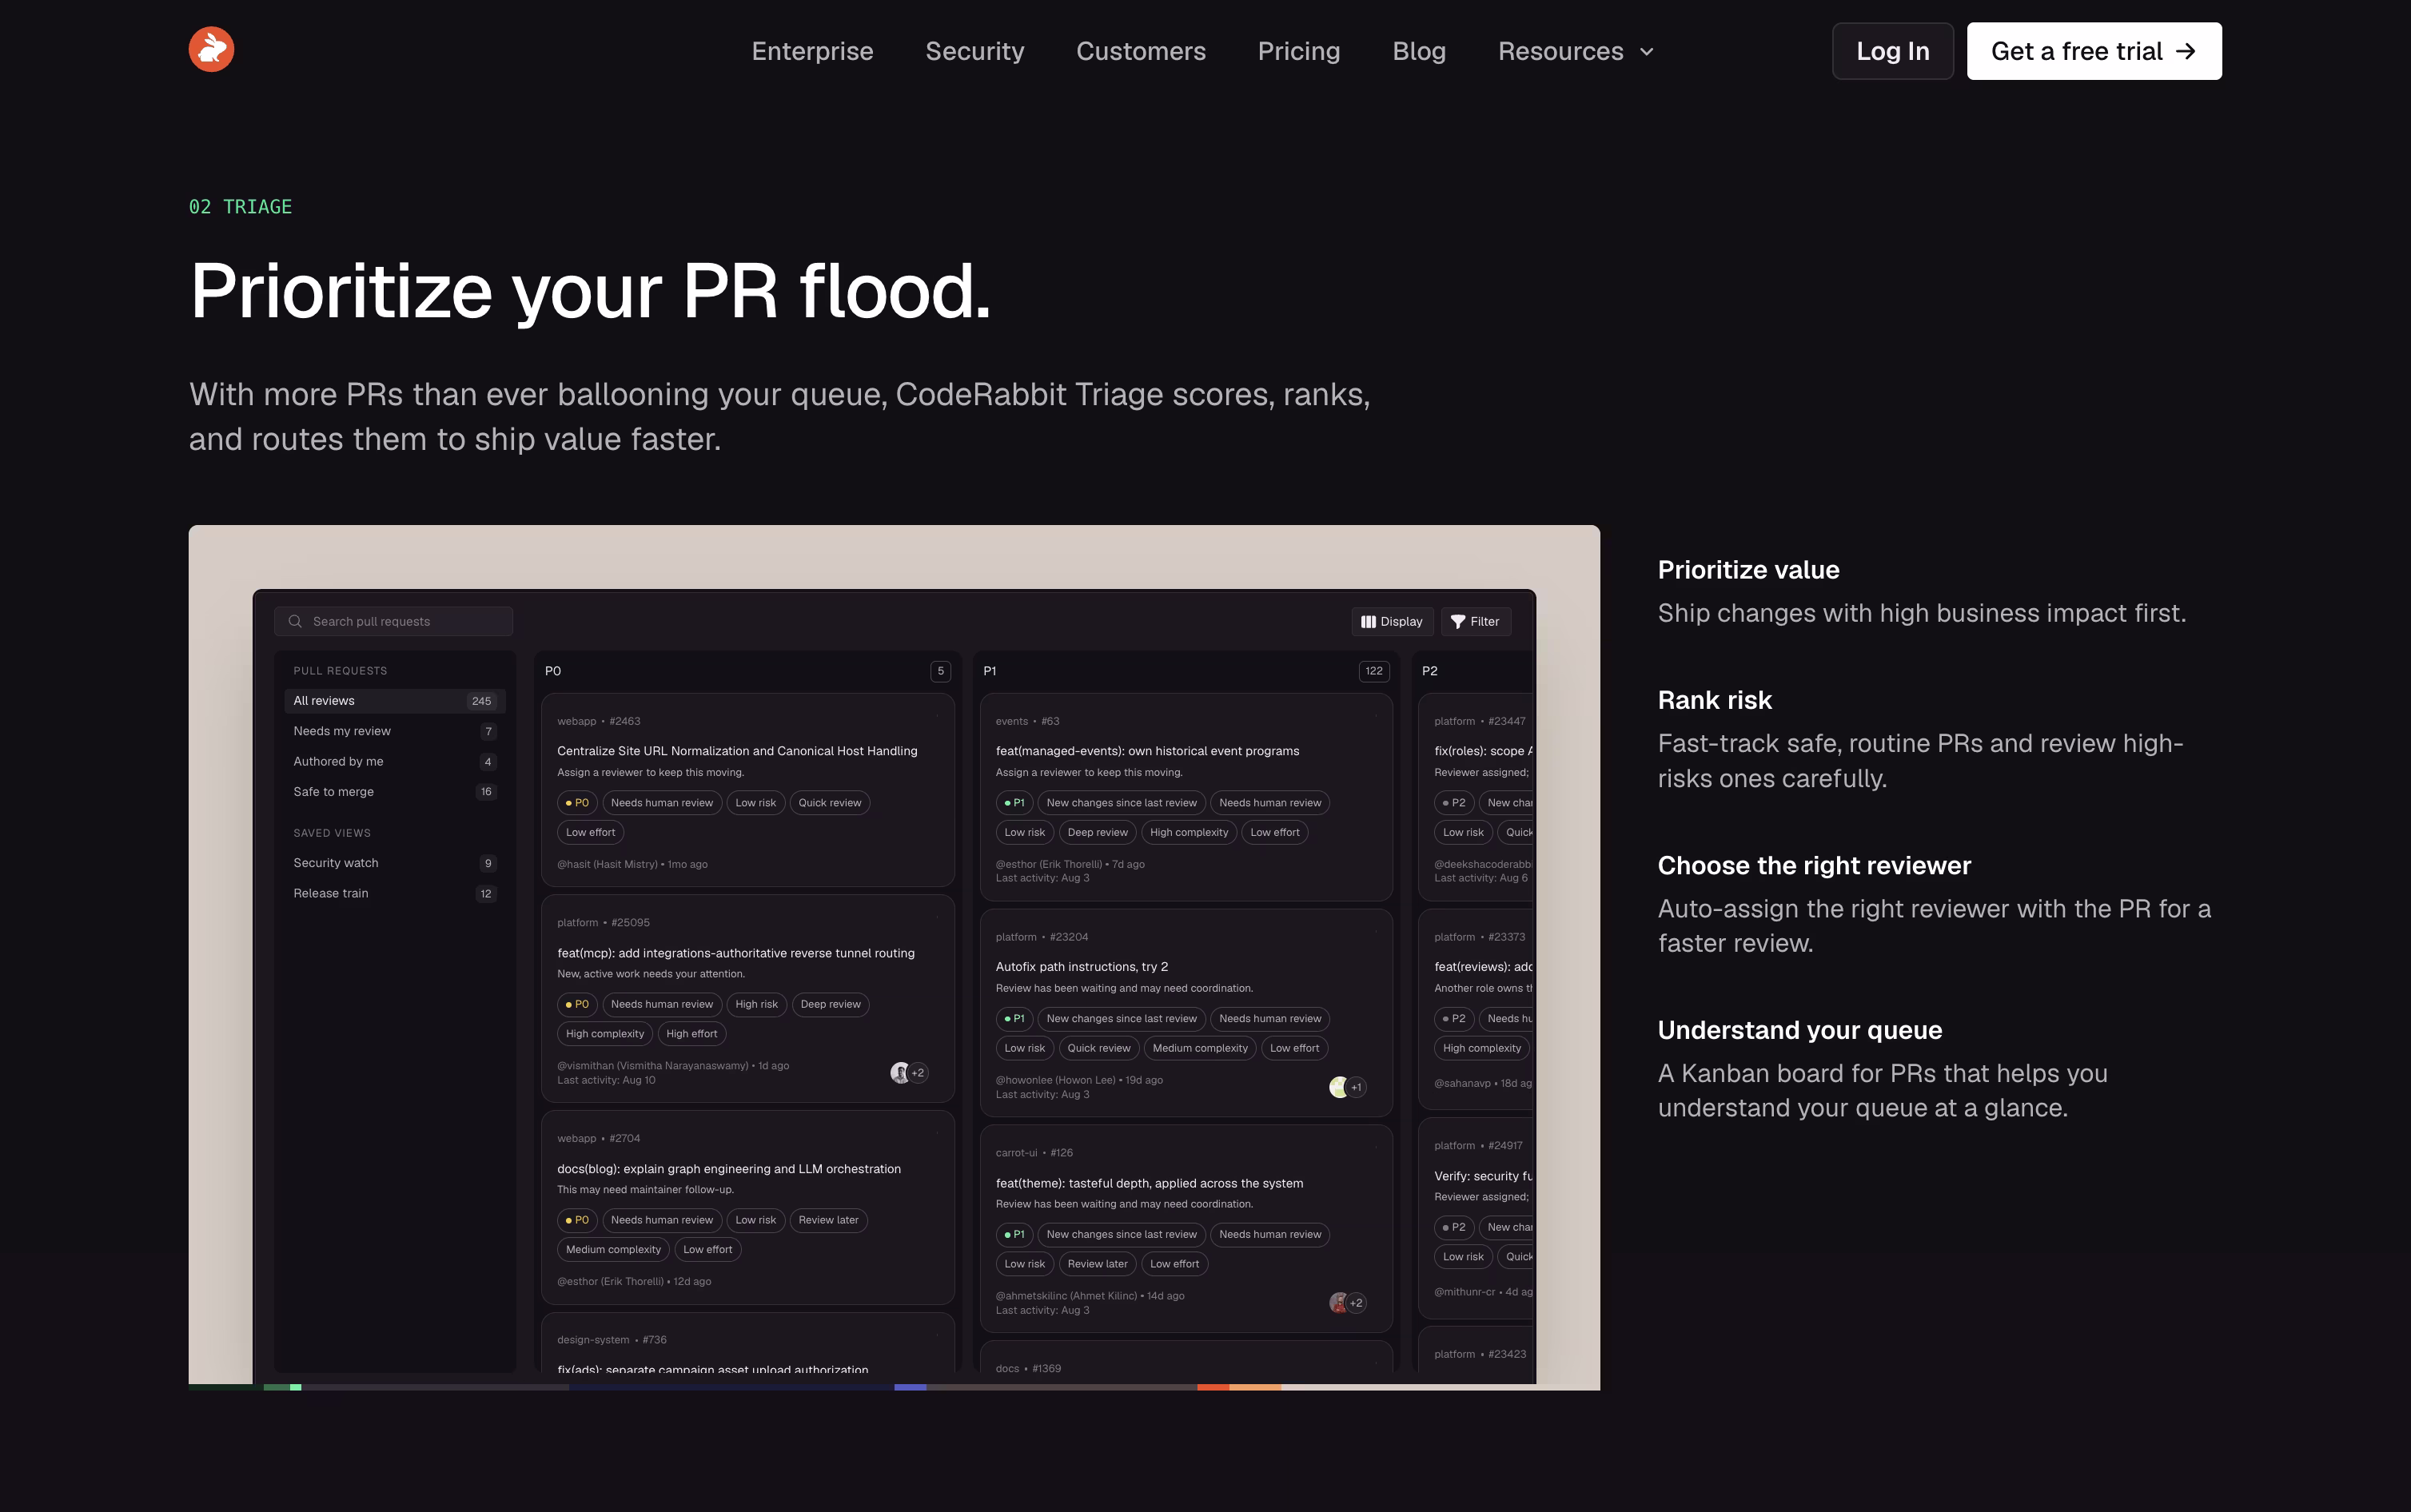The width and height of the screenshot is (2411, 1512).
Task: Click Choose the right reviewer heading
Action: click(x=1814, y=865)
